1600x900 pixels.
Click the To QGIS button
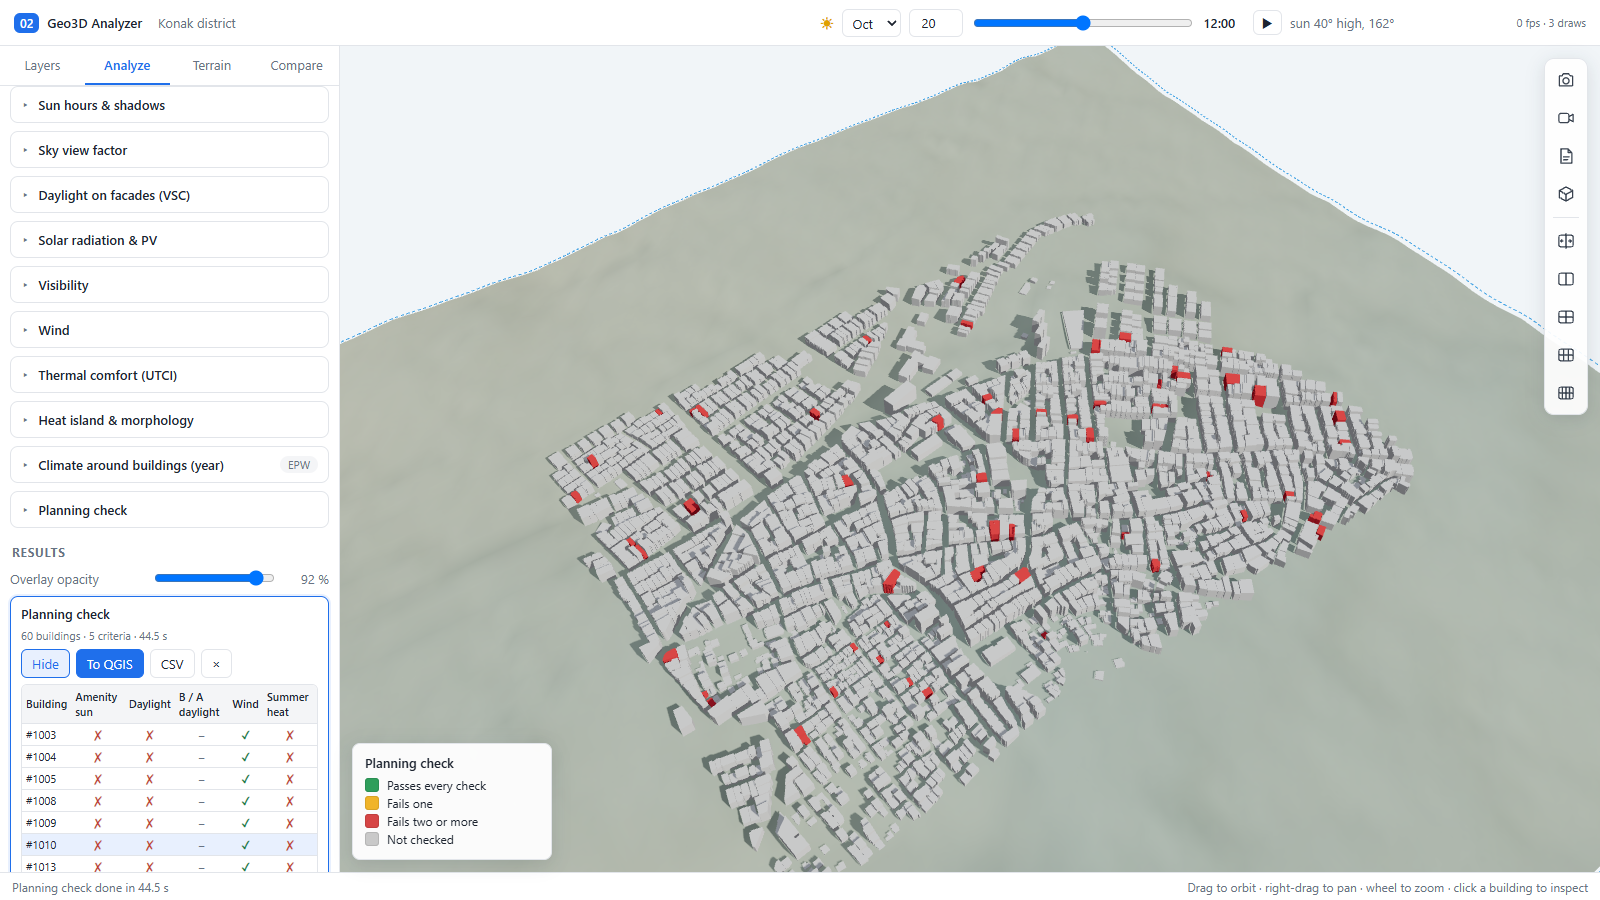[x=110, y=664]
